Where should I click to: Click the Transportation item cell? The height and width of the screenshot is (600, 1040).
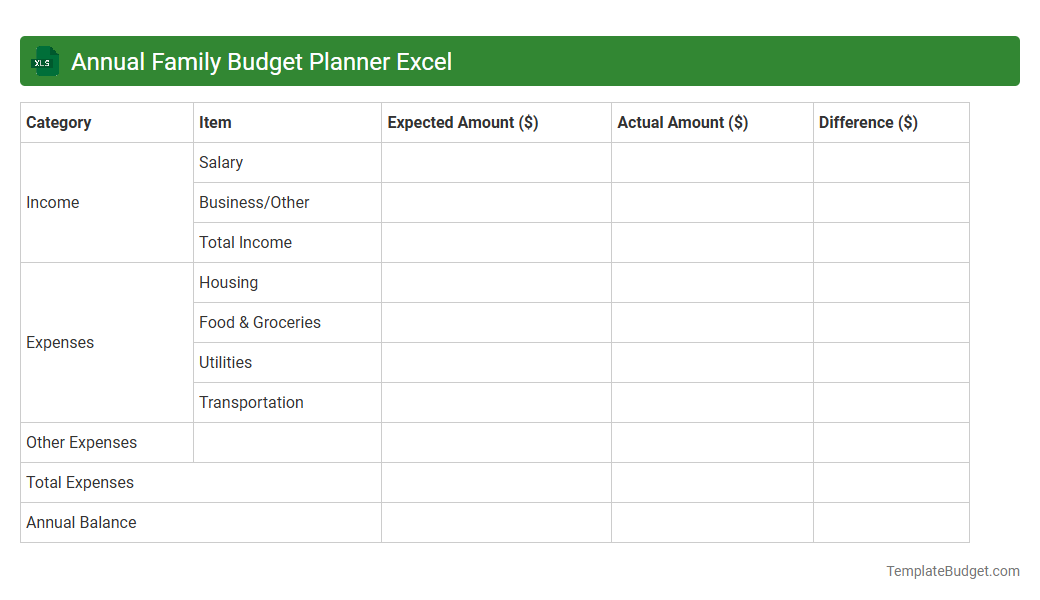coord(251,402)
